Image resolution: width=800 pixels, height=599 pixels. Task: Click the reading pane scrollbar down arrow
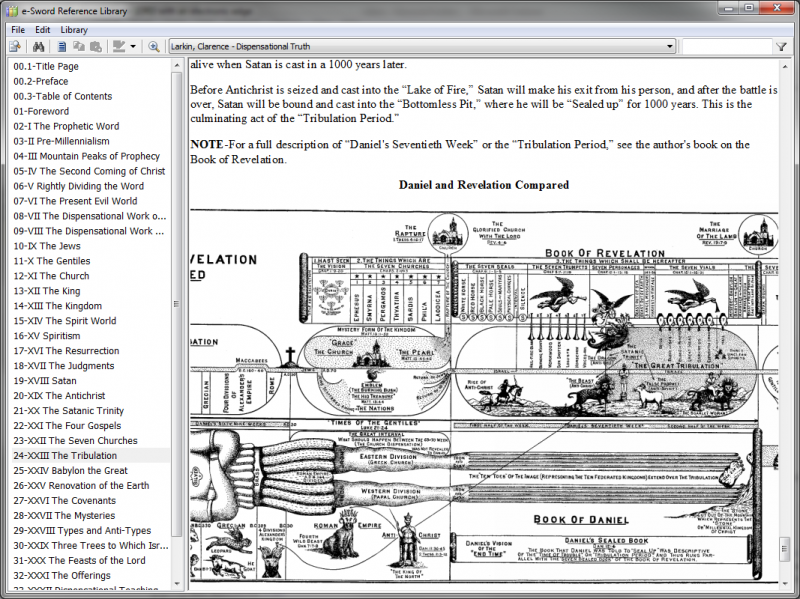(785, 583)
